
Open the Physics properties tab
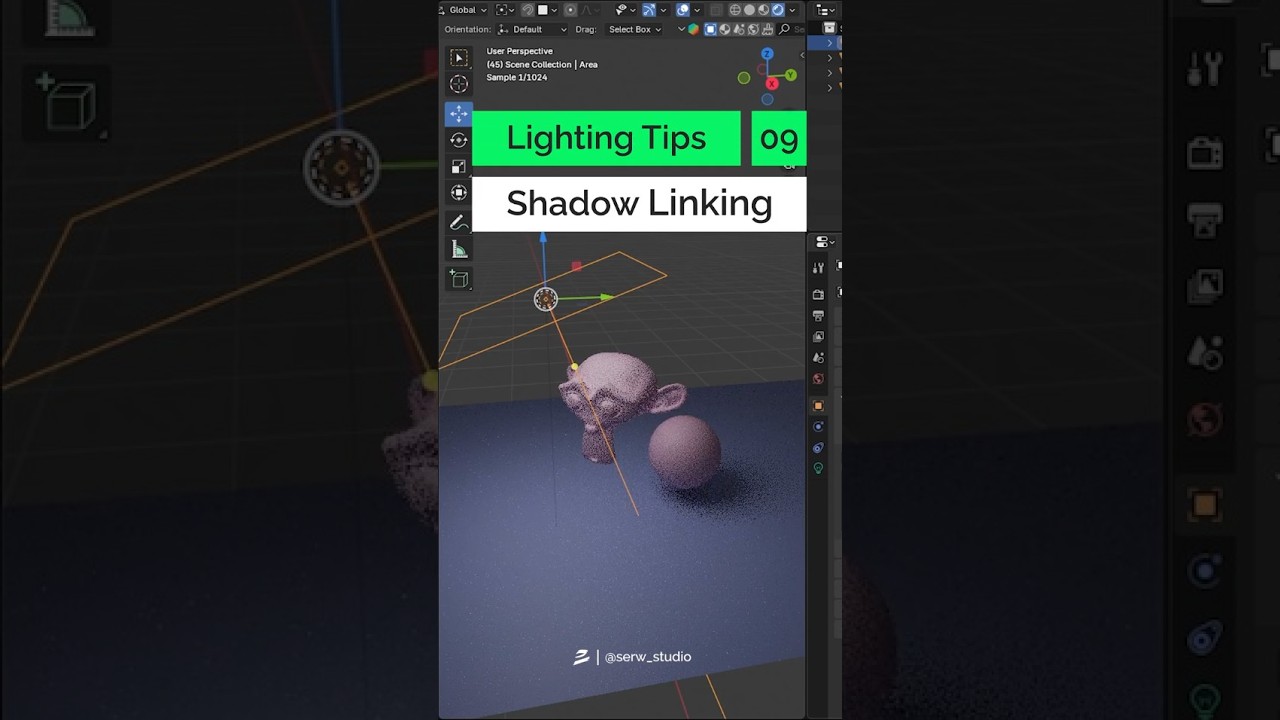[x=818, y=427]
